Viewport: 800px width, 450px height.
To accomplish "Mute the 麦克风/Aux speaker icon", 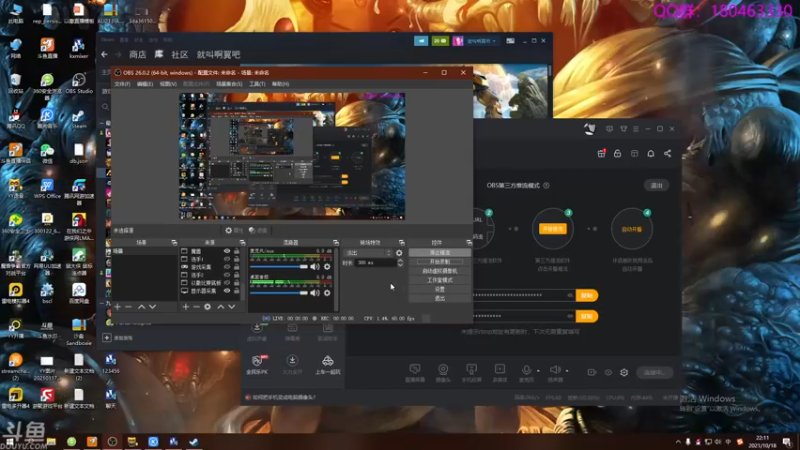I will (x=315, y=267).
